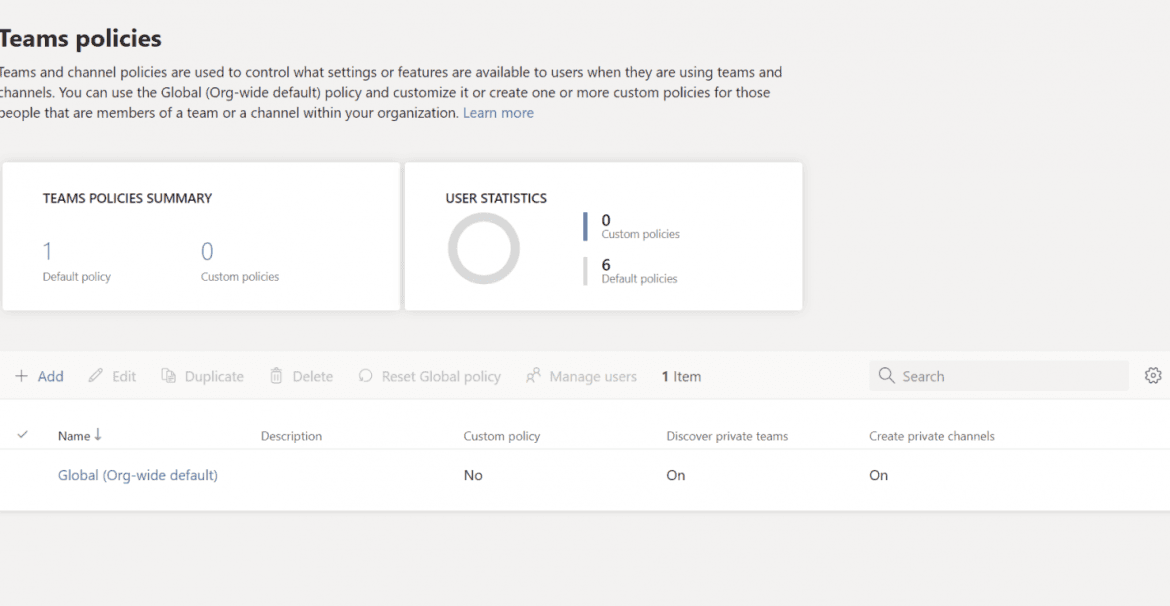Click the "1" Default policy count in summary
The width and height of the screenshot is (1170, 606).
click(48, 252)
